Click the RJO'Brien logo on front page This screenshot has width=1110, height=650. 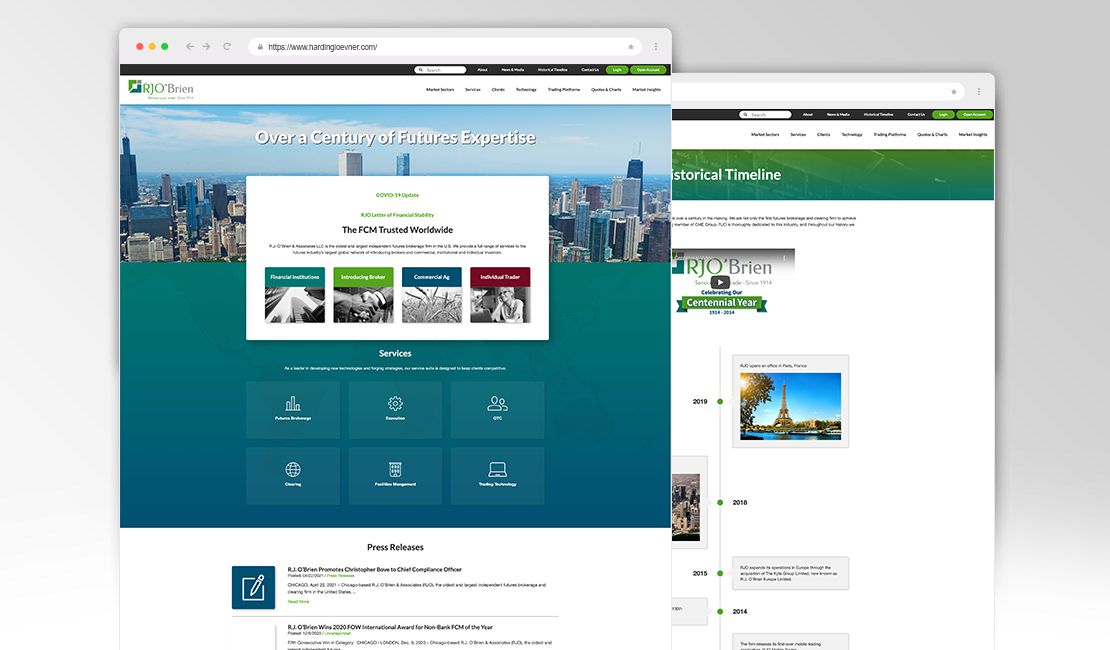coord(161,89)
